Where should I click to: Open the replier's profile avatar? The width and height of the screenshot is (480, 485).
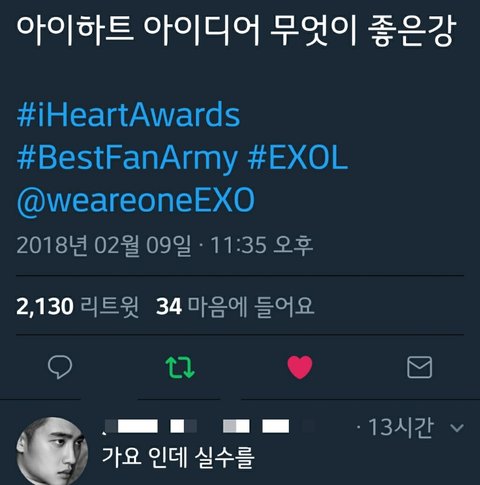[52, 451]
